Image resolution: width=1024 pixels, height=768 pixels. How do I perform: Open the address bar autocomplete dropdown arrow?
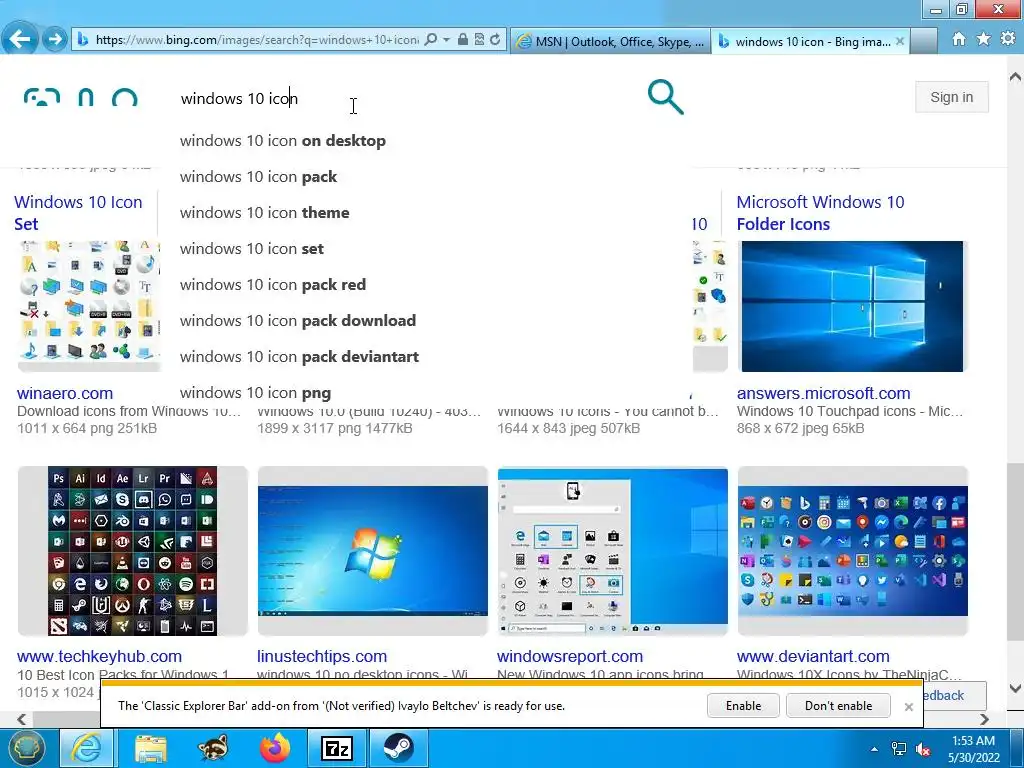coord(447,40)
